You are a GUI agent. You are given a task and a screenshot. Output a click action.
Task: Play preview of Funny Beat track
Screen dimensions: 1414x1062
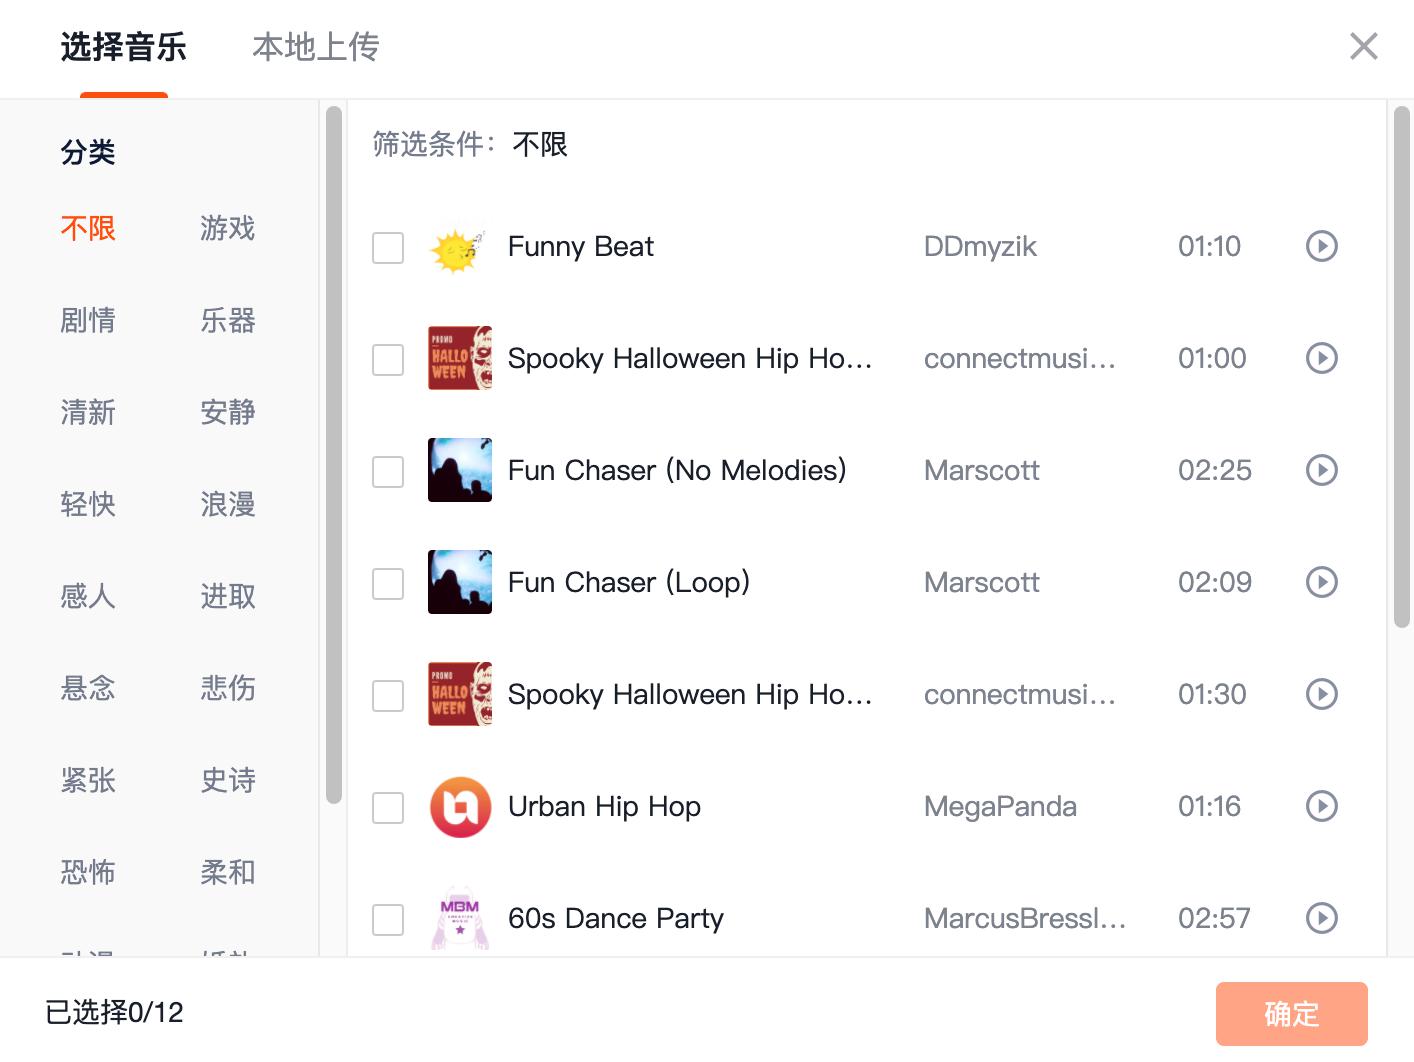coord(1321,246)
